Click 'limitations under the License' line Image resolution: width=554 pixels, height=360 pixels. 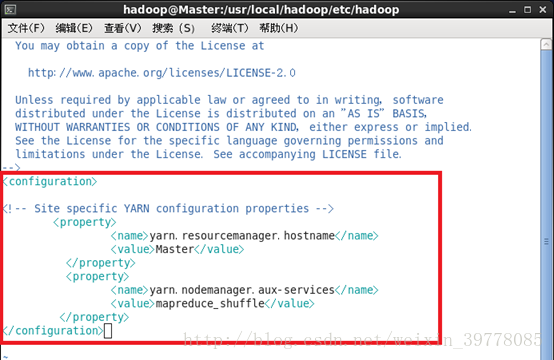tap(208, 154)
